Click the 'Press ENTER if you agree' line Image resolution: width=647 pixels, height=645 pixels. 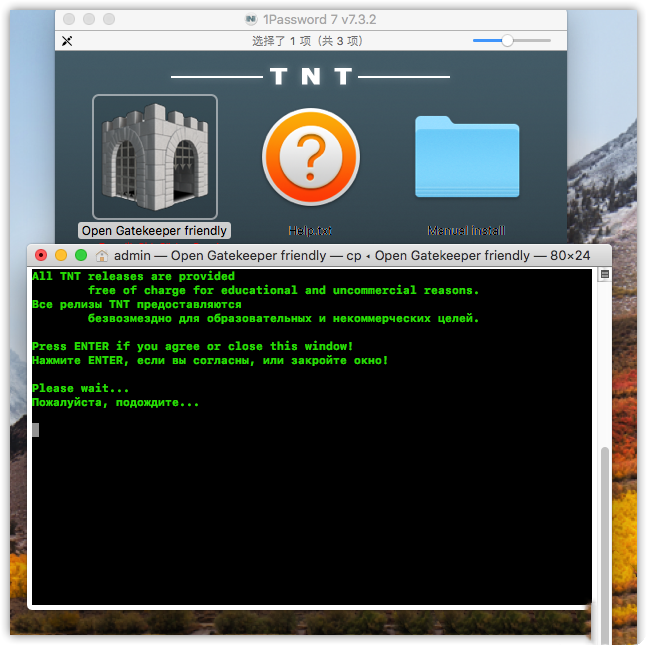(192, 346)
